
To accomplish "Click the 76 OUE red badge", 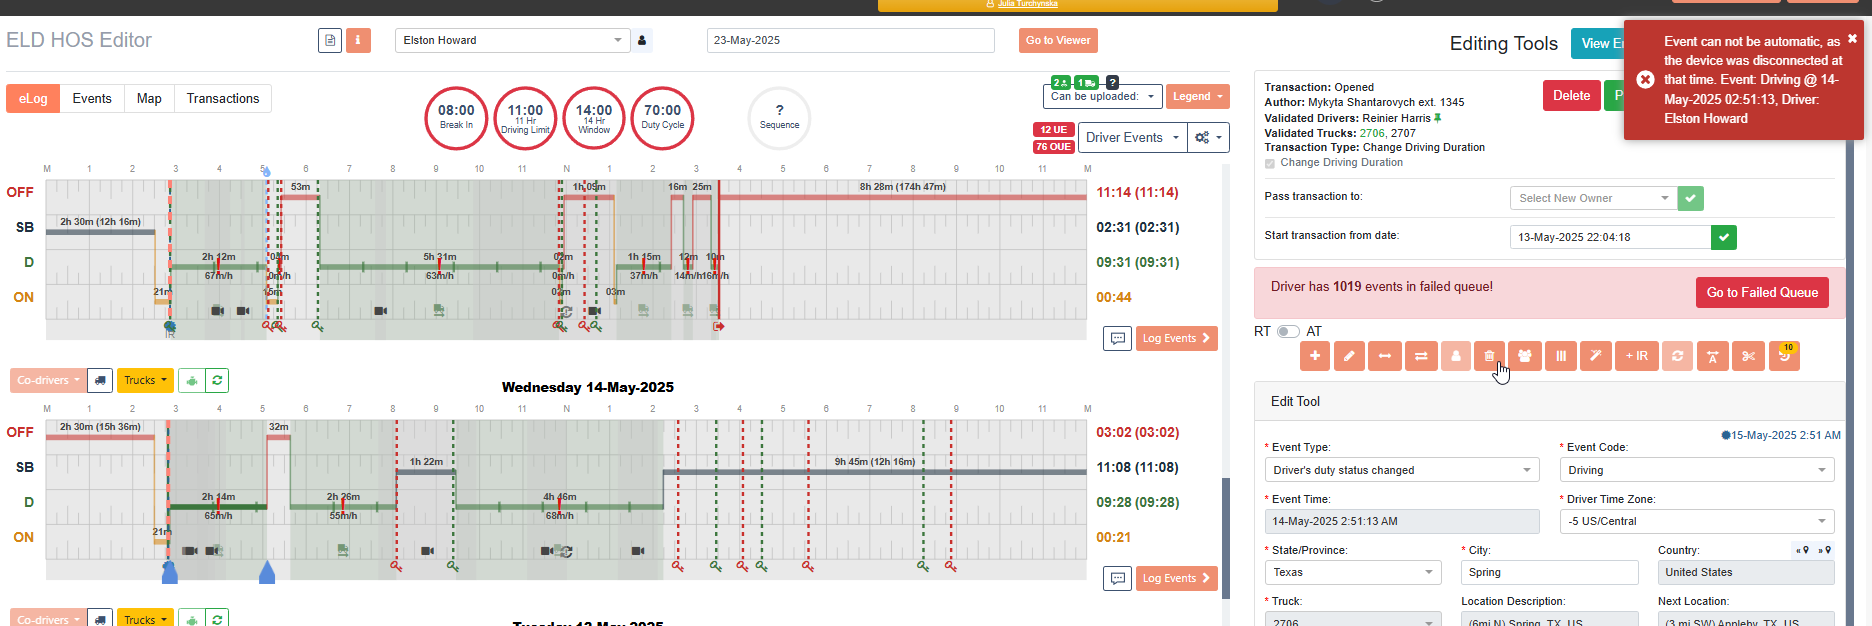I will click(x=1053, y=147).
